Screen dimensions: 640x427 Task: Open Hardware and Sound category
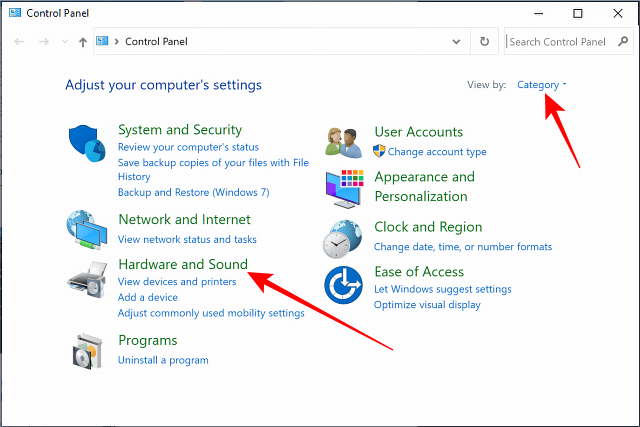pyautogui.click(x=183, y=264)
